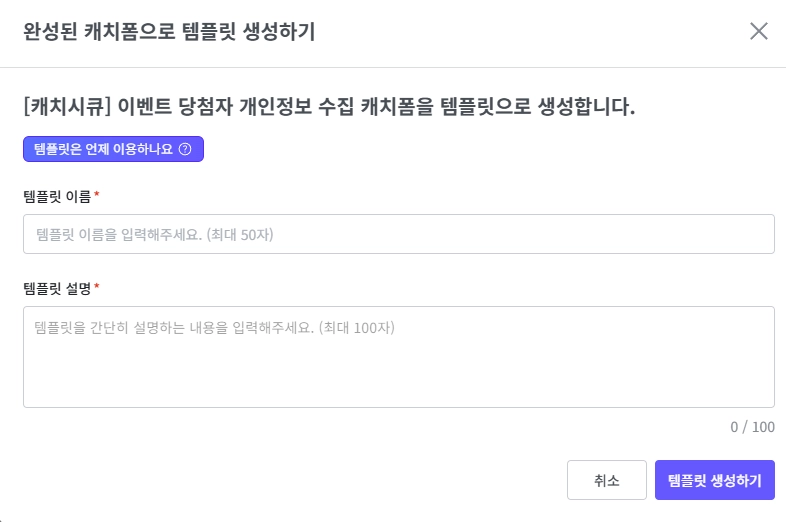
Task: Open the '템플릿은 언제 이용하나요' help badge
Action: pos(113,149)
